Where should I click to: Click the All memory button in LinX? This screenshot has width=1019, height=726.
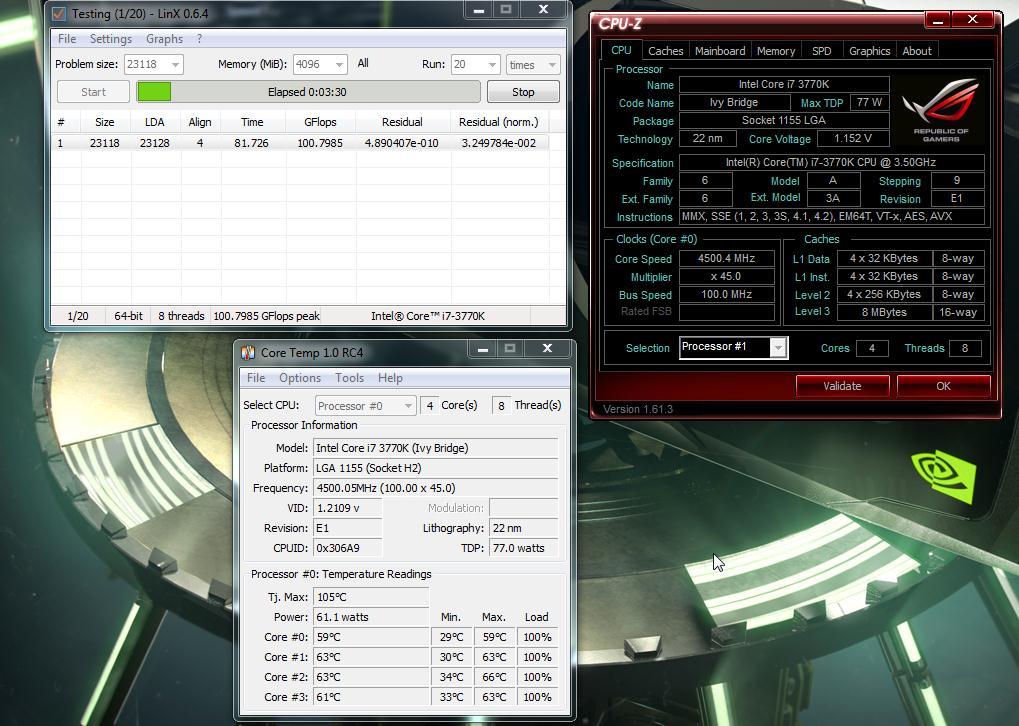(363, 63)
